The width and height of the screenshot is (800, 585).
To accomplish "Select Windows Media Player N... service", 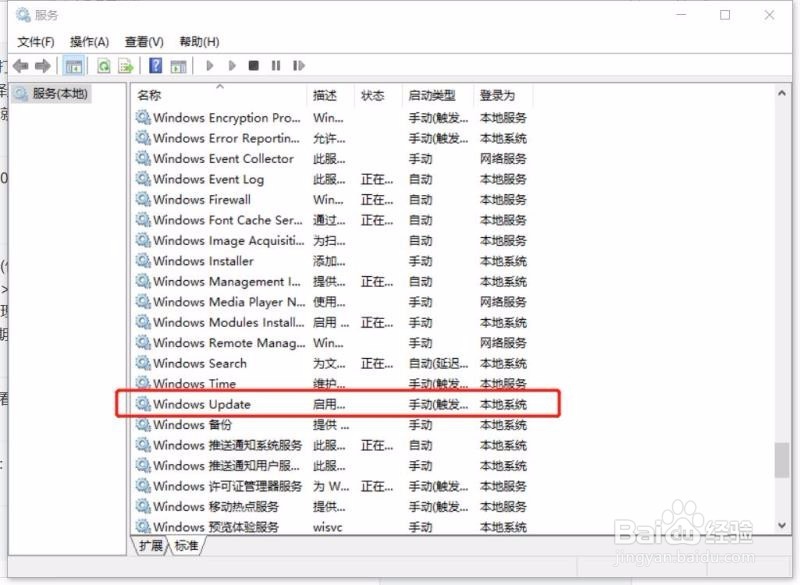I will click(x=332, y=302).
